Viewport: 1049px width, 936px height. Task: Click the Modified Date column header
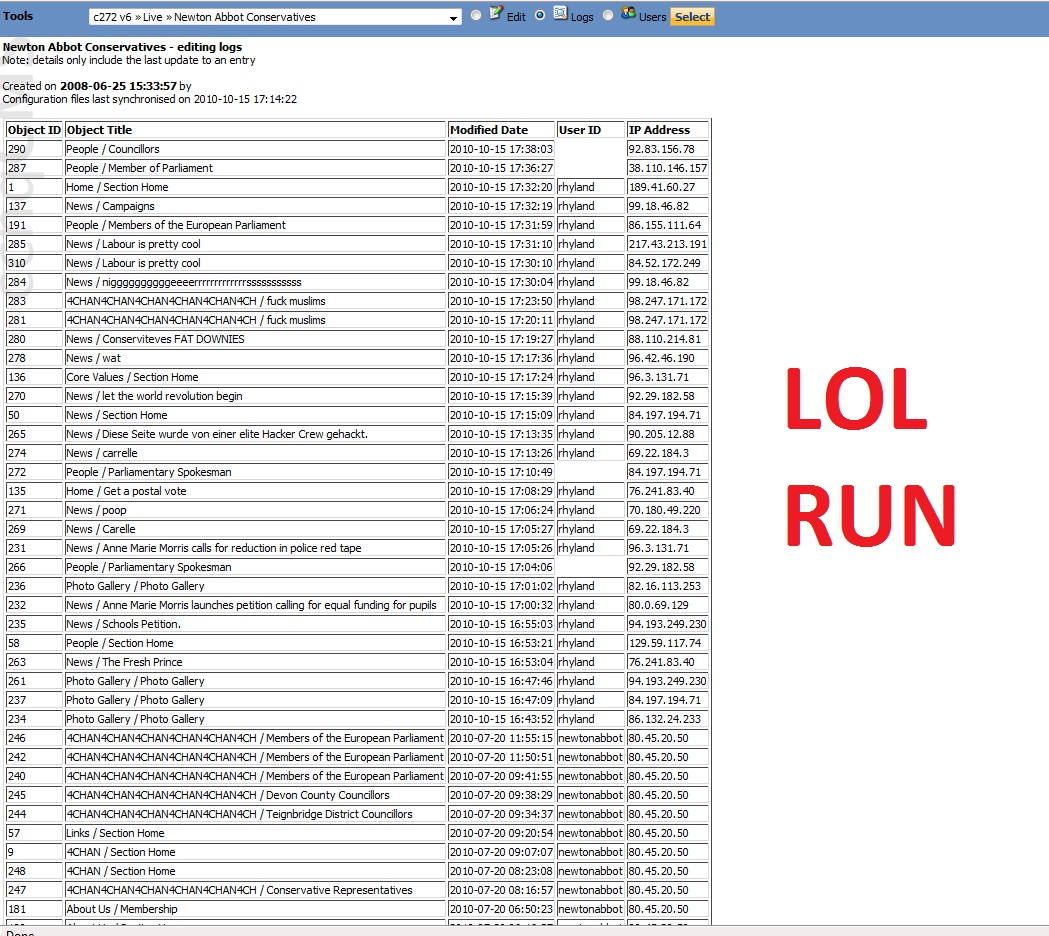(501, 130)
